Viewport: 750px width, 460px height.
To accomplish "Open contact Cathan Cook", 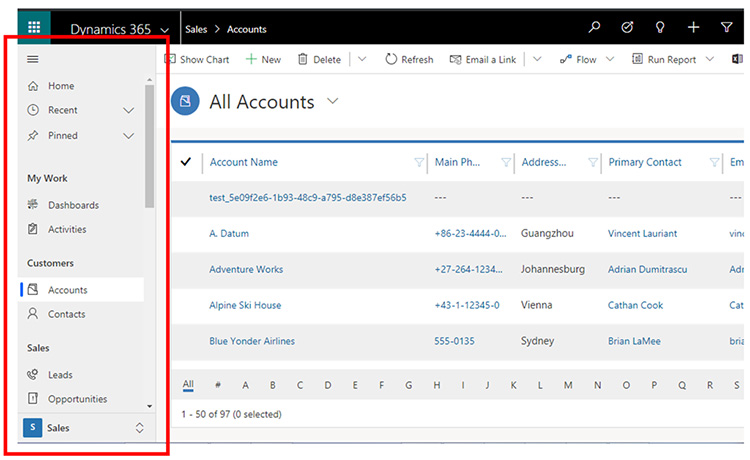I will (635, 305).
